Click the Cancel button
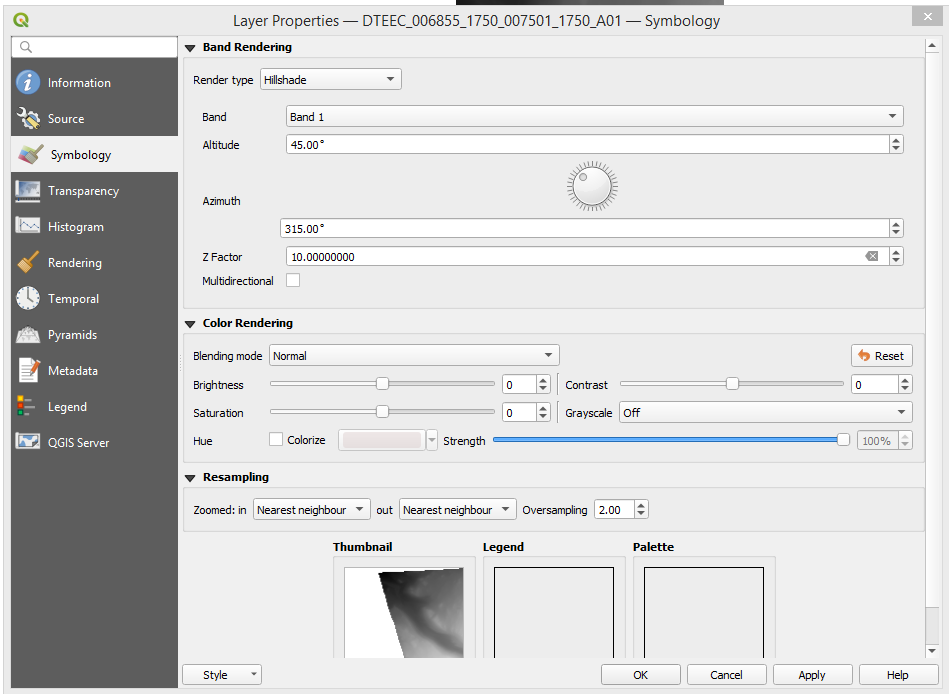949x694 pixels. pyautogui.click(x=726, y=675)
